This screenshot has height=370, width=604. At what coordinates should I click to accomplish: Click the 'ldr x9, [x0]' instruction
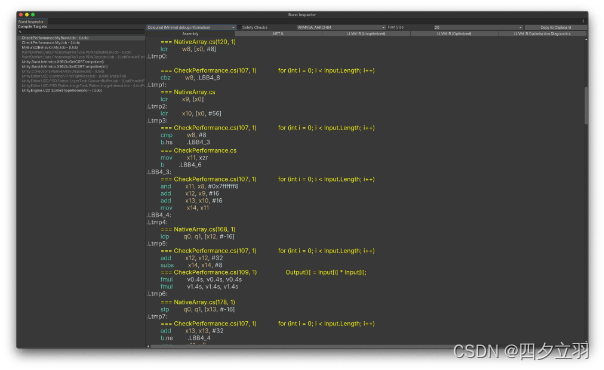point(182,99)
